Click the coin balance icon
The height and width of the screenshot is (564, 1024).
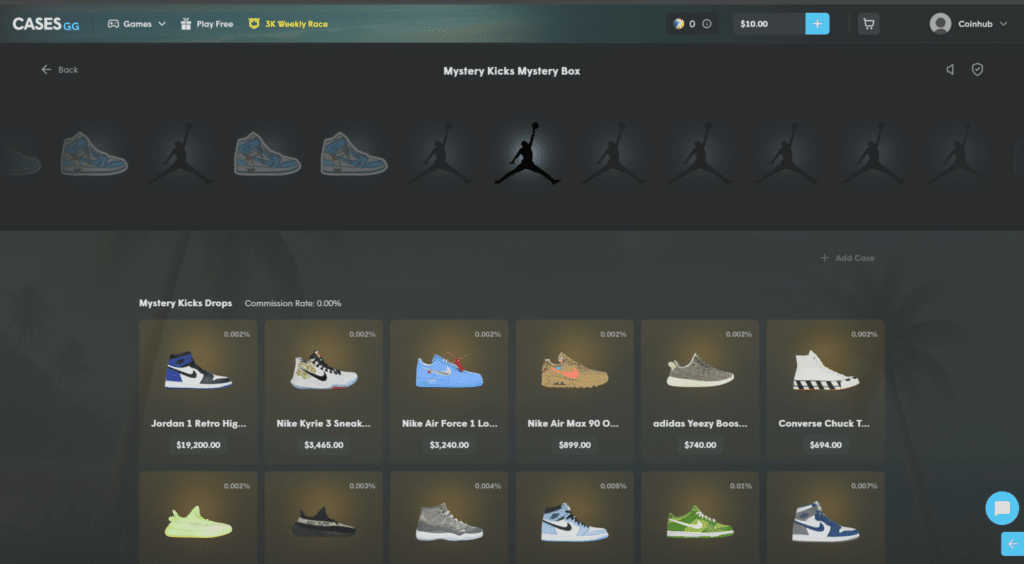679,24
